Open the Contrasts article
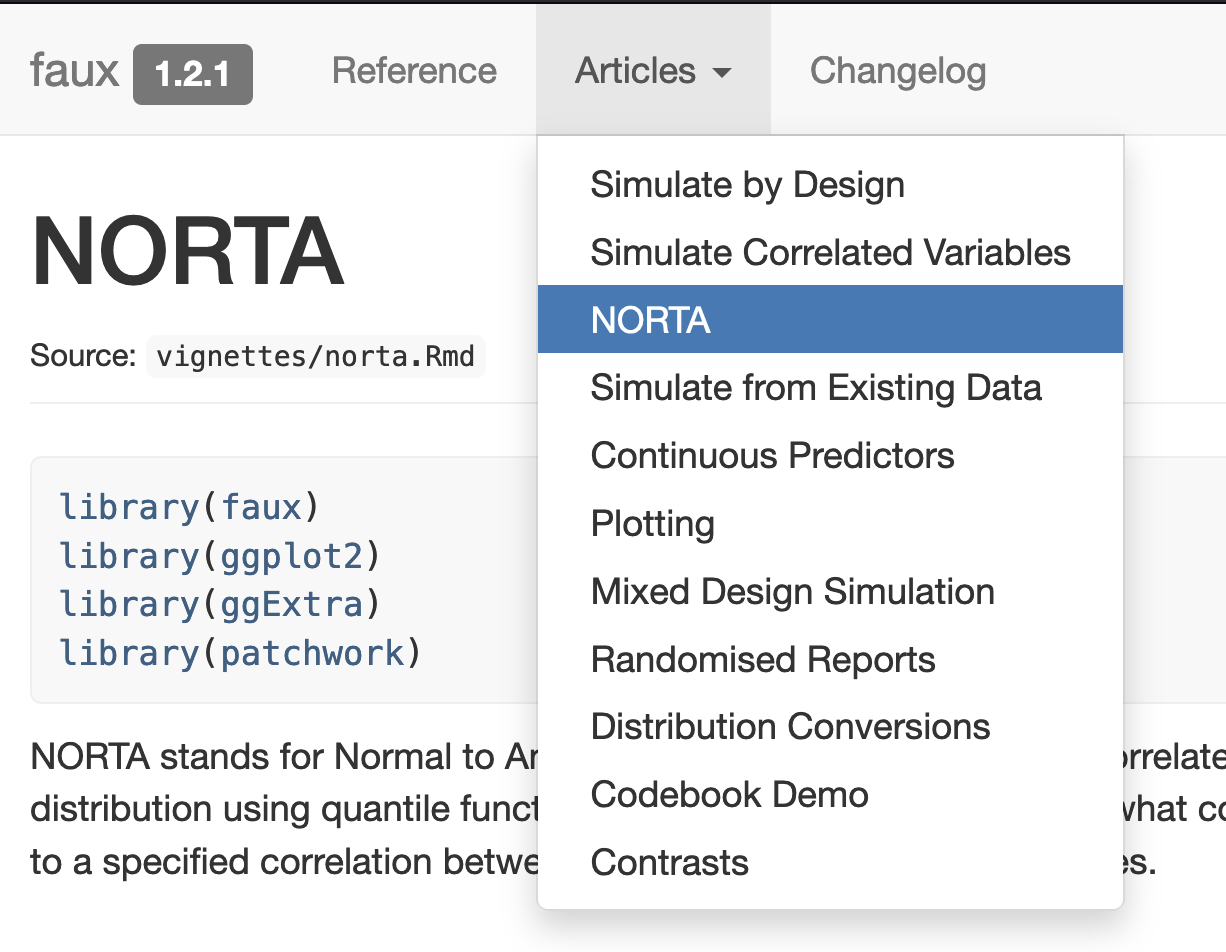1226x952 pixels. tap(669, 862)
